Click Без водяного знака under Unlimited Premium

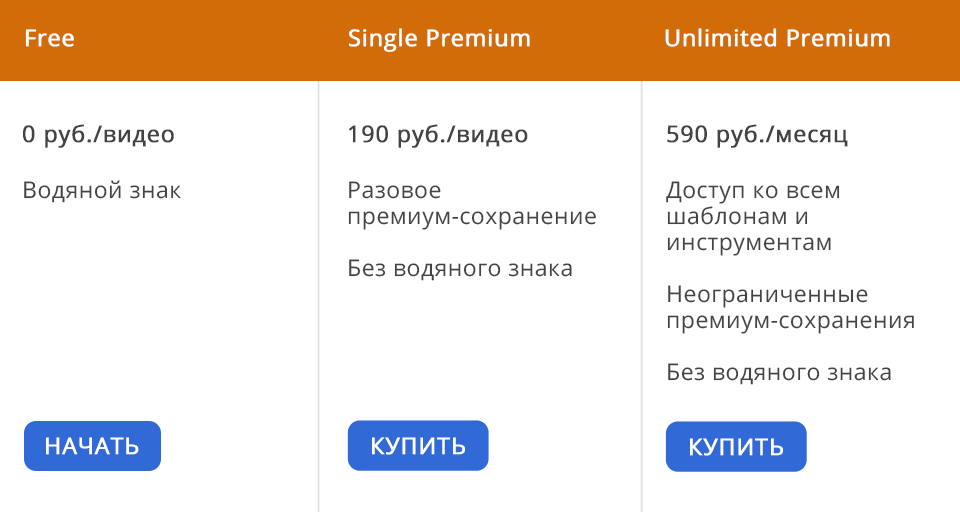(x=778, y=373)
